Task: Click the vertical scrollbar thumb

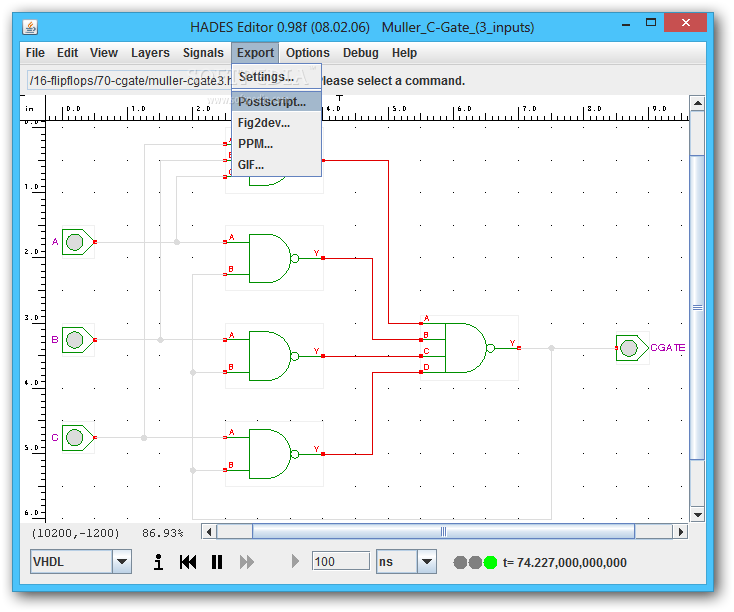Action: coord(697,308)
